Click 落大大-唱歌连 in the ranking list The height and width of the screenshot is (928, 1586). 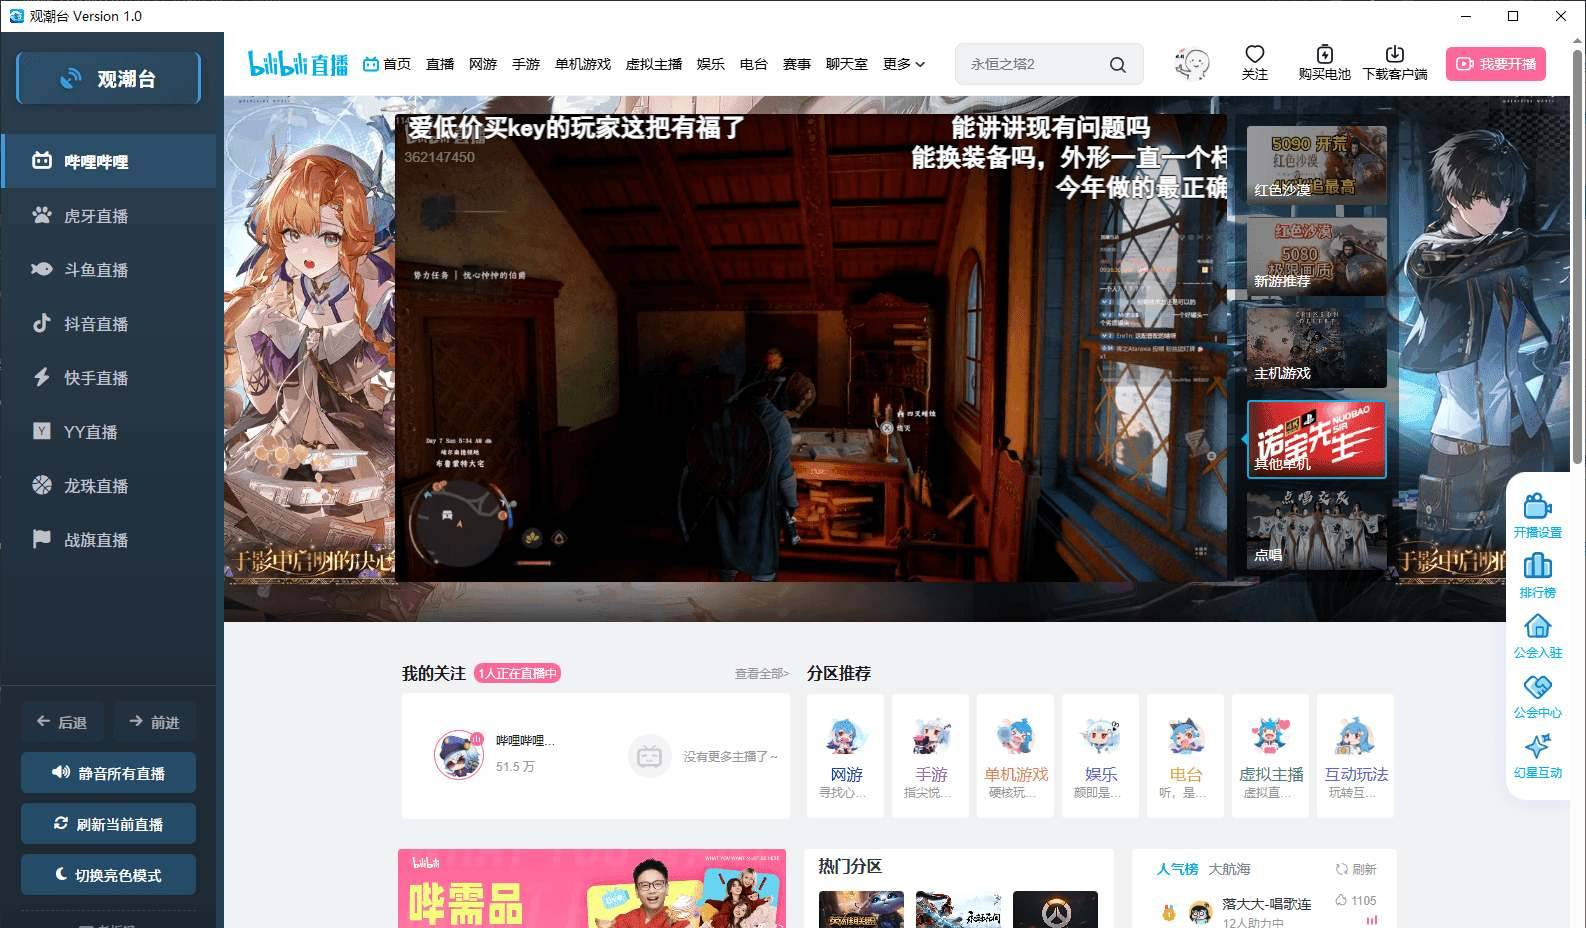click(x=1266, y=904)
